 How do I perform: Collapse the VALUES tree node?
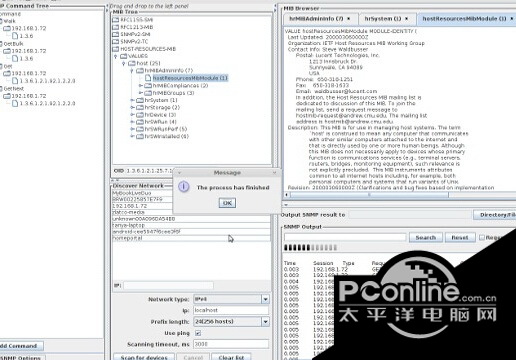(x=116, y=56)
